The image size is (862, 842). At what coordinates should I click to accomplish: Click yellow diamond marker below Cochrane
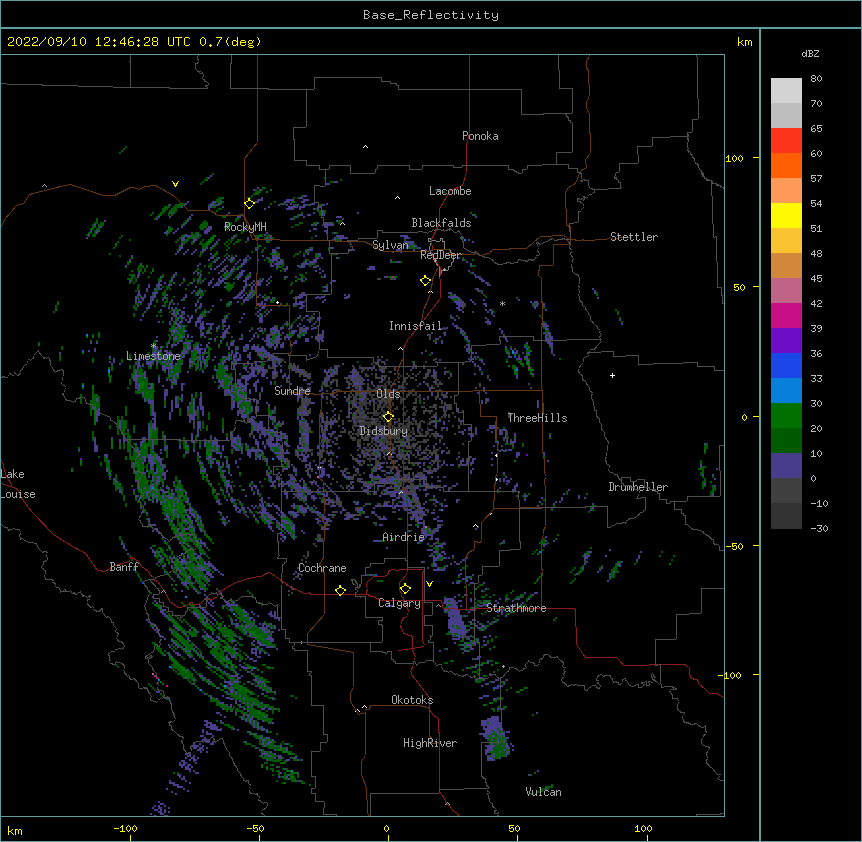click(340, 590)
